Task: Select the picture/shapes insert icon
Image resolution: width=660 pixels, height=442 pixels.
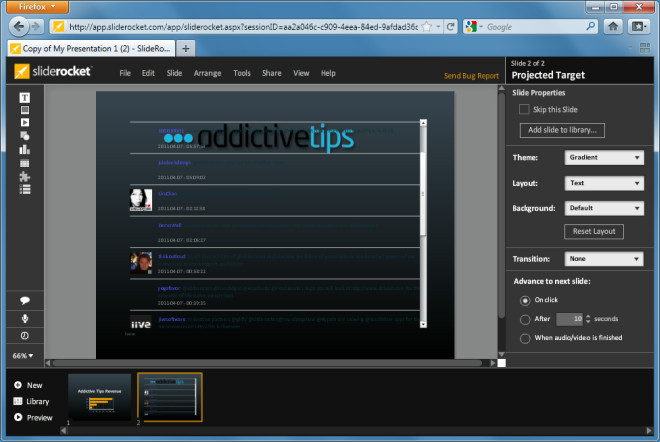Action: pyautogui.click(x=25, y=136)
